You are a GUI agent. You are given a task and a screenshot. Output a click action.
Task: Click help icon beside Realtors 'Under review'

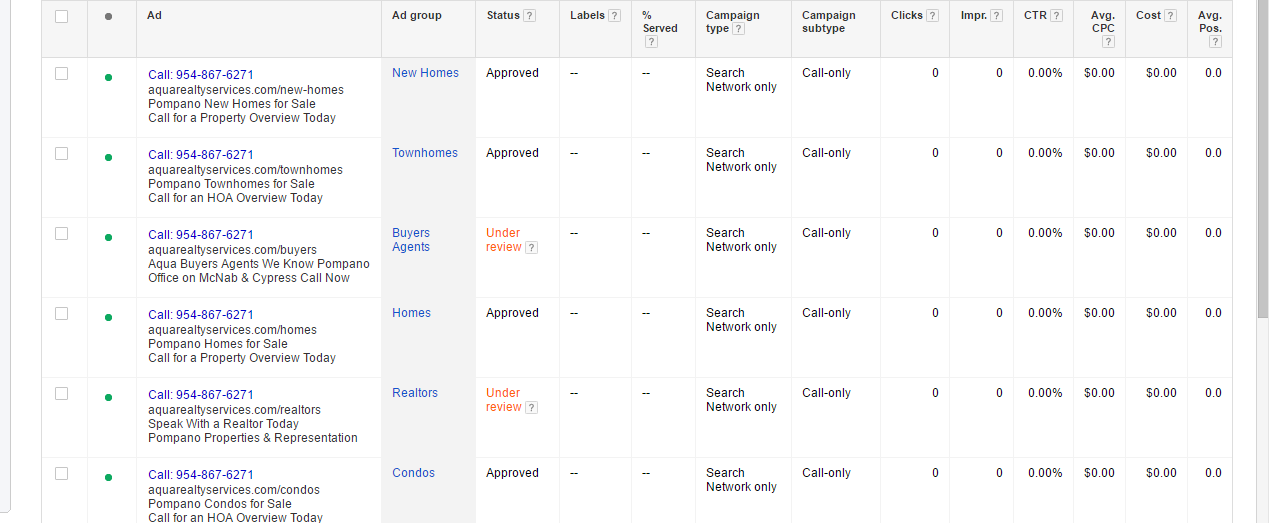pos(531,408)
